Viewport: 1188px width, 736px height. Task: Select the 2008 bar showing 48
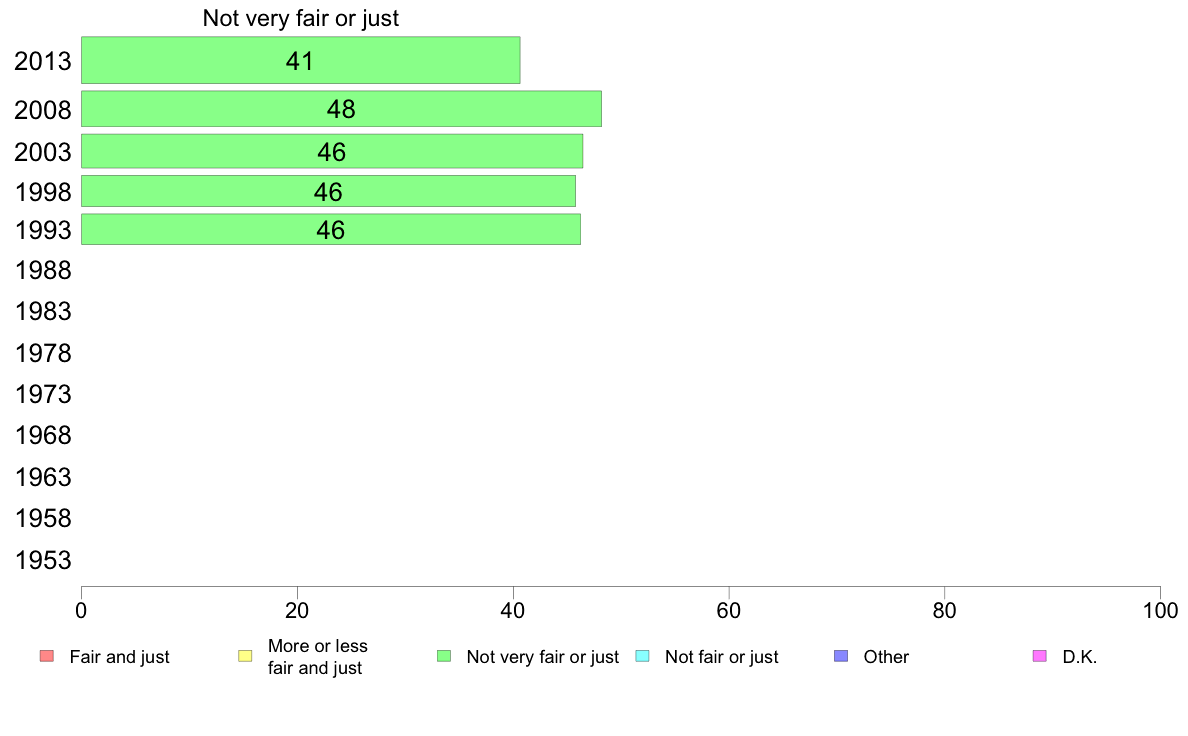(x=342, y=109)
